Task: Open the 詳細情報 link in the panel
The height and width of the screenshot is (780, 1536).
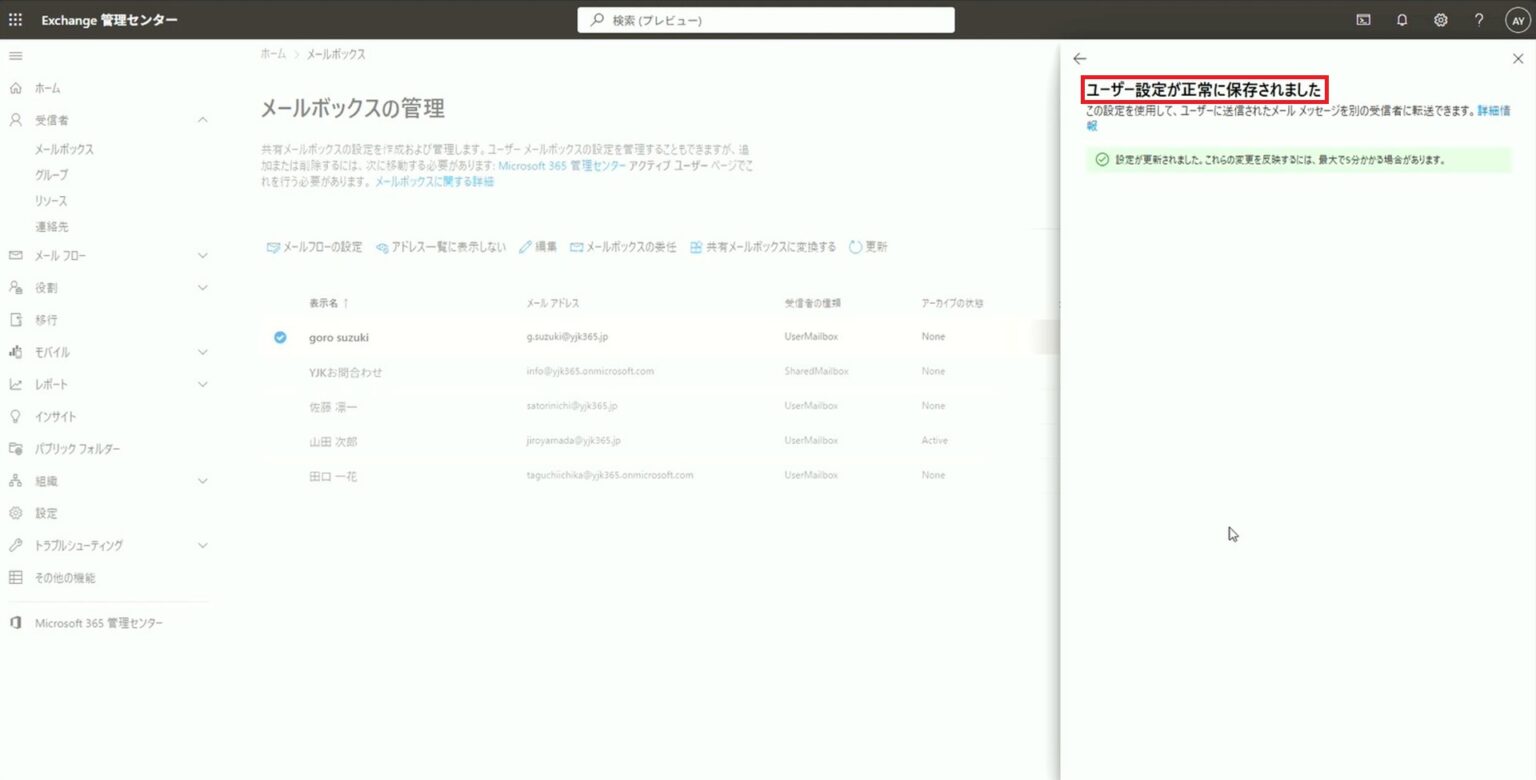Action: (1494, 110)
